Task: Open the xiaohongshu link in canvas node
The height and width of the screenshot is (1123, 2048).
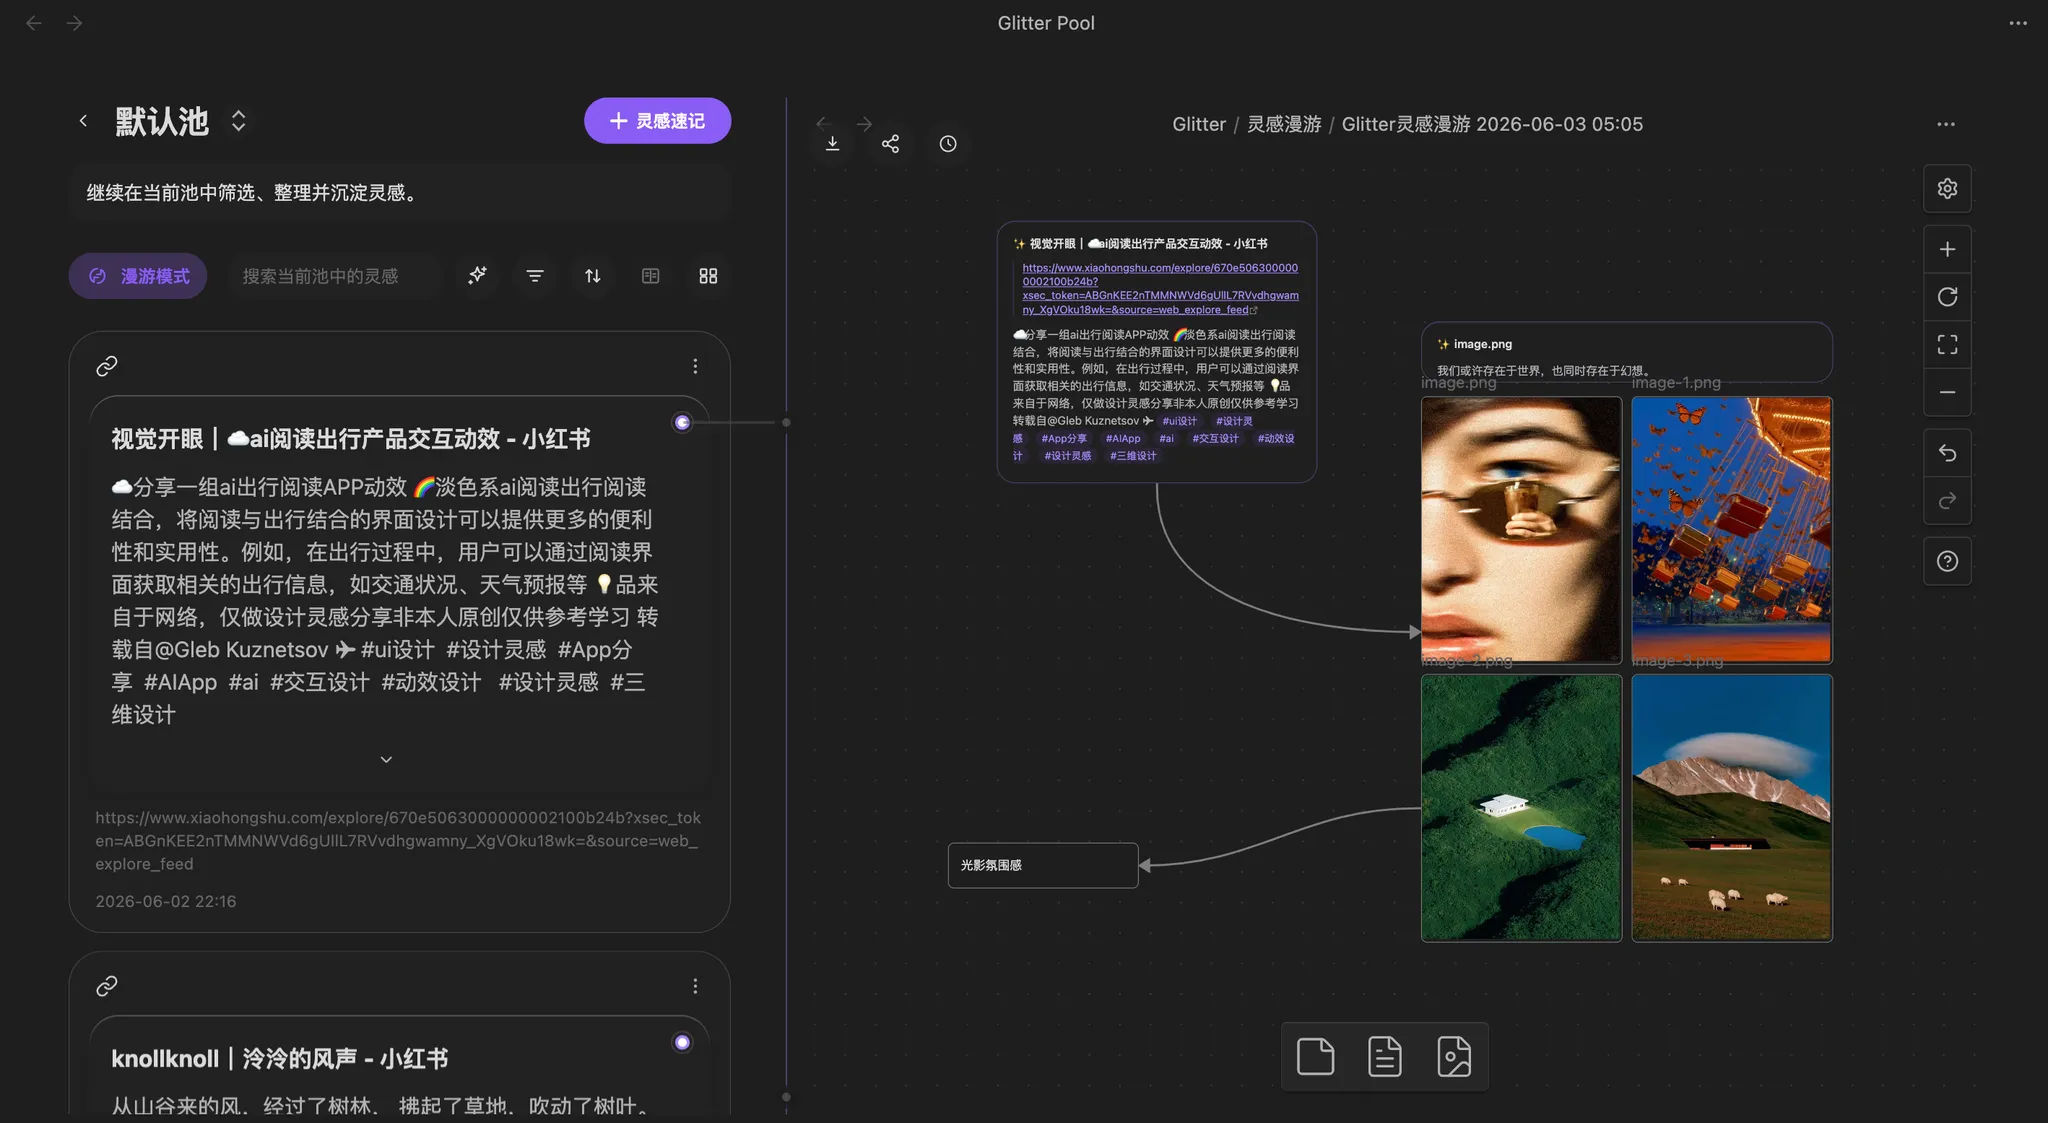Action: (1160, 289)
